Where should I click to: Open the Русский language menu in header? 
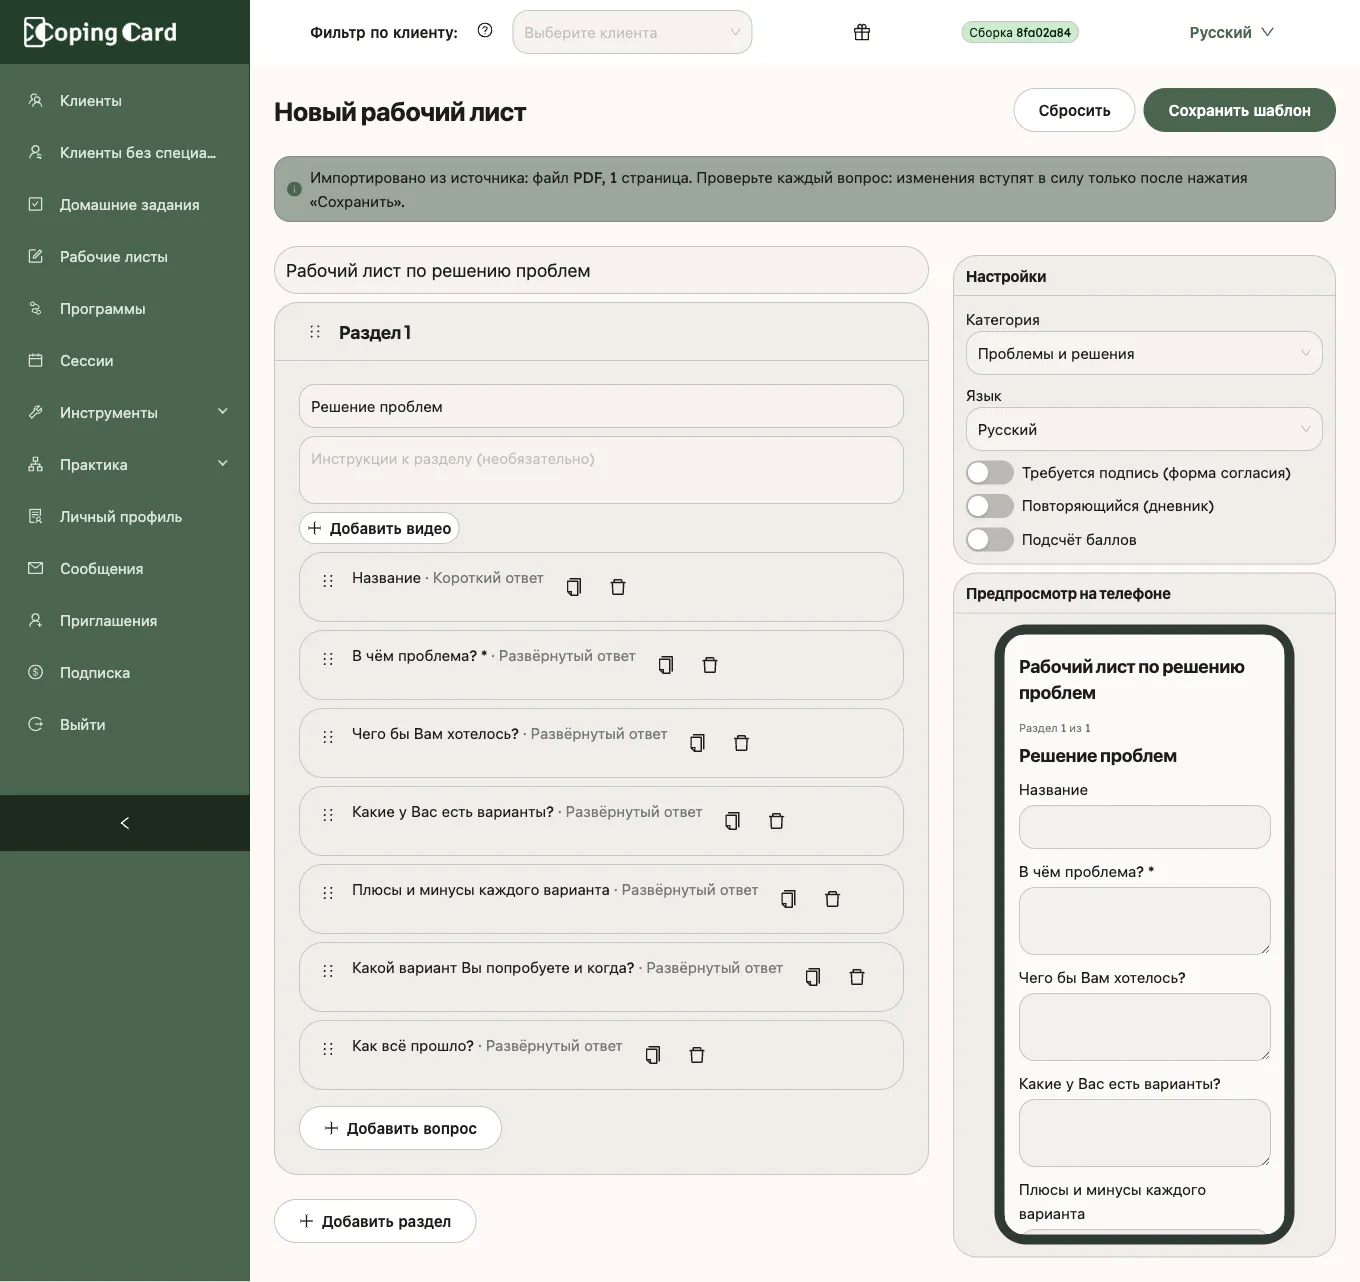tap(1231, 32)
